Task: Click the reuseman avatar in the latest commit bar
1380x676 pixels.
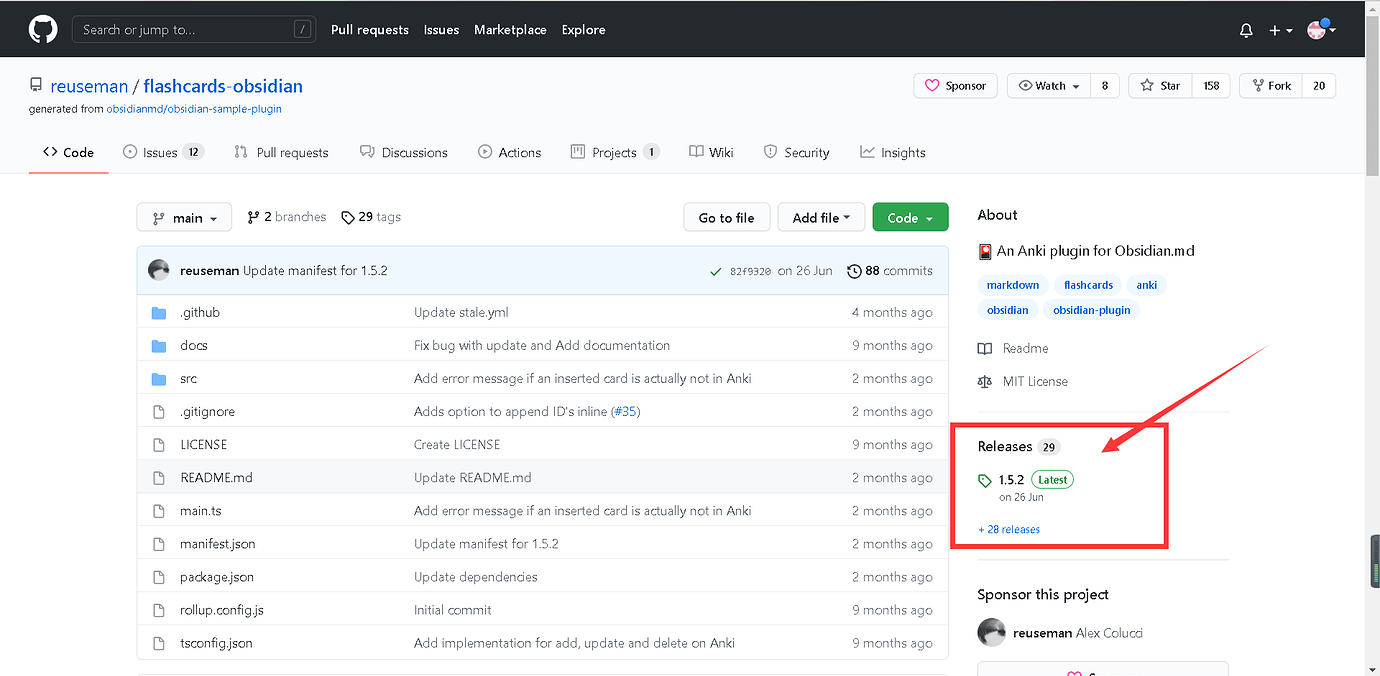Action: tap(159, 270)
